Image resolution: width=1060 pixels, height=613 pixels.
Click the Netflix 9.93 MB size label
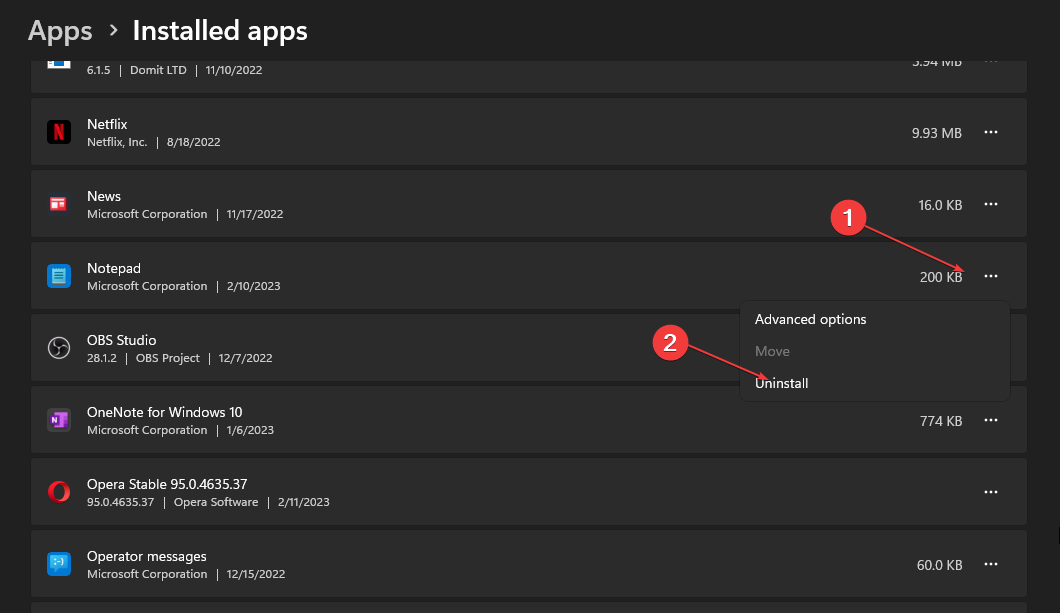937,132
